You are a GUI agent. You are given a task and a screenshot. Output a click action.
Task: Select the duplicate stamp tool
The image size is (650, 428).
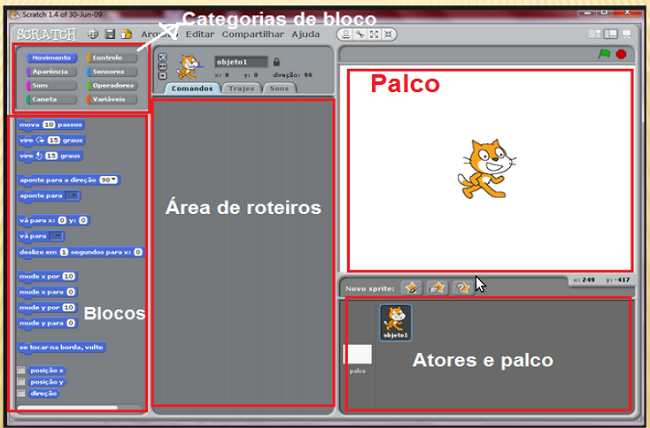click(346, 34)
